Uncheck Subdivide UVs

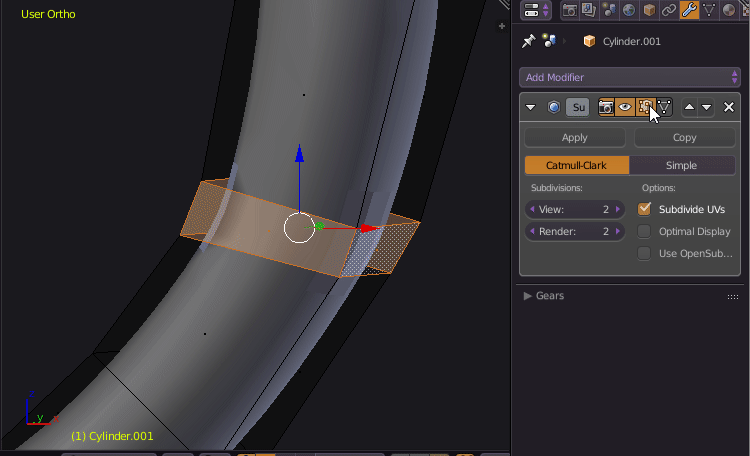[x=644, y=209]
